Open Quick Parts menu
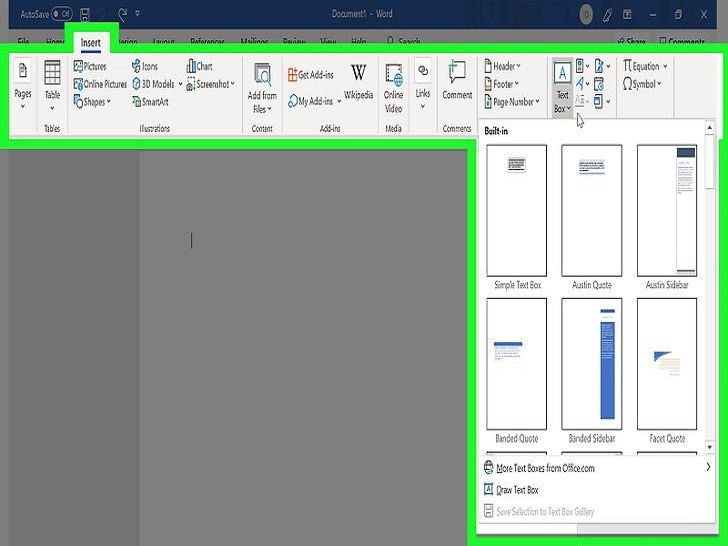The height and width of the screenshot is (546, 728). (x=582, y=66)
